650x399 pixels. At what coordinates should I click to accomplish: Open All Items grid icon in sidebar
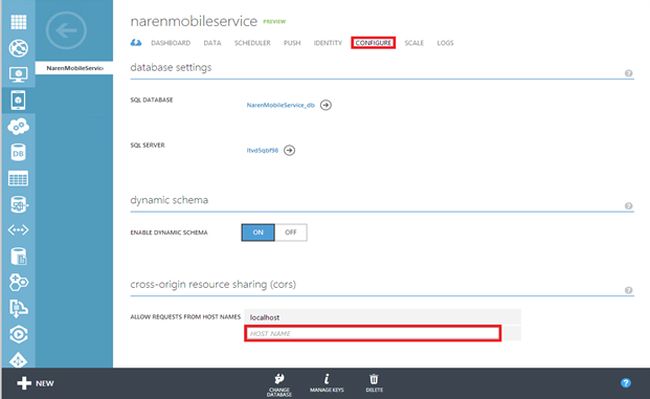coord(18,22)
